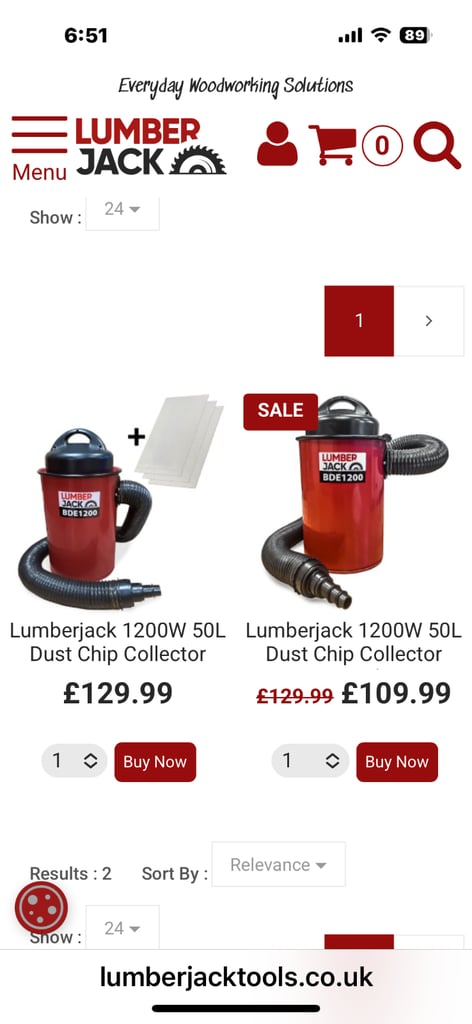Adjust quantity stepper for £129.99 collector

(x=74, y=761)
